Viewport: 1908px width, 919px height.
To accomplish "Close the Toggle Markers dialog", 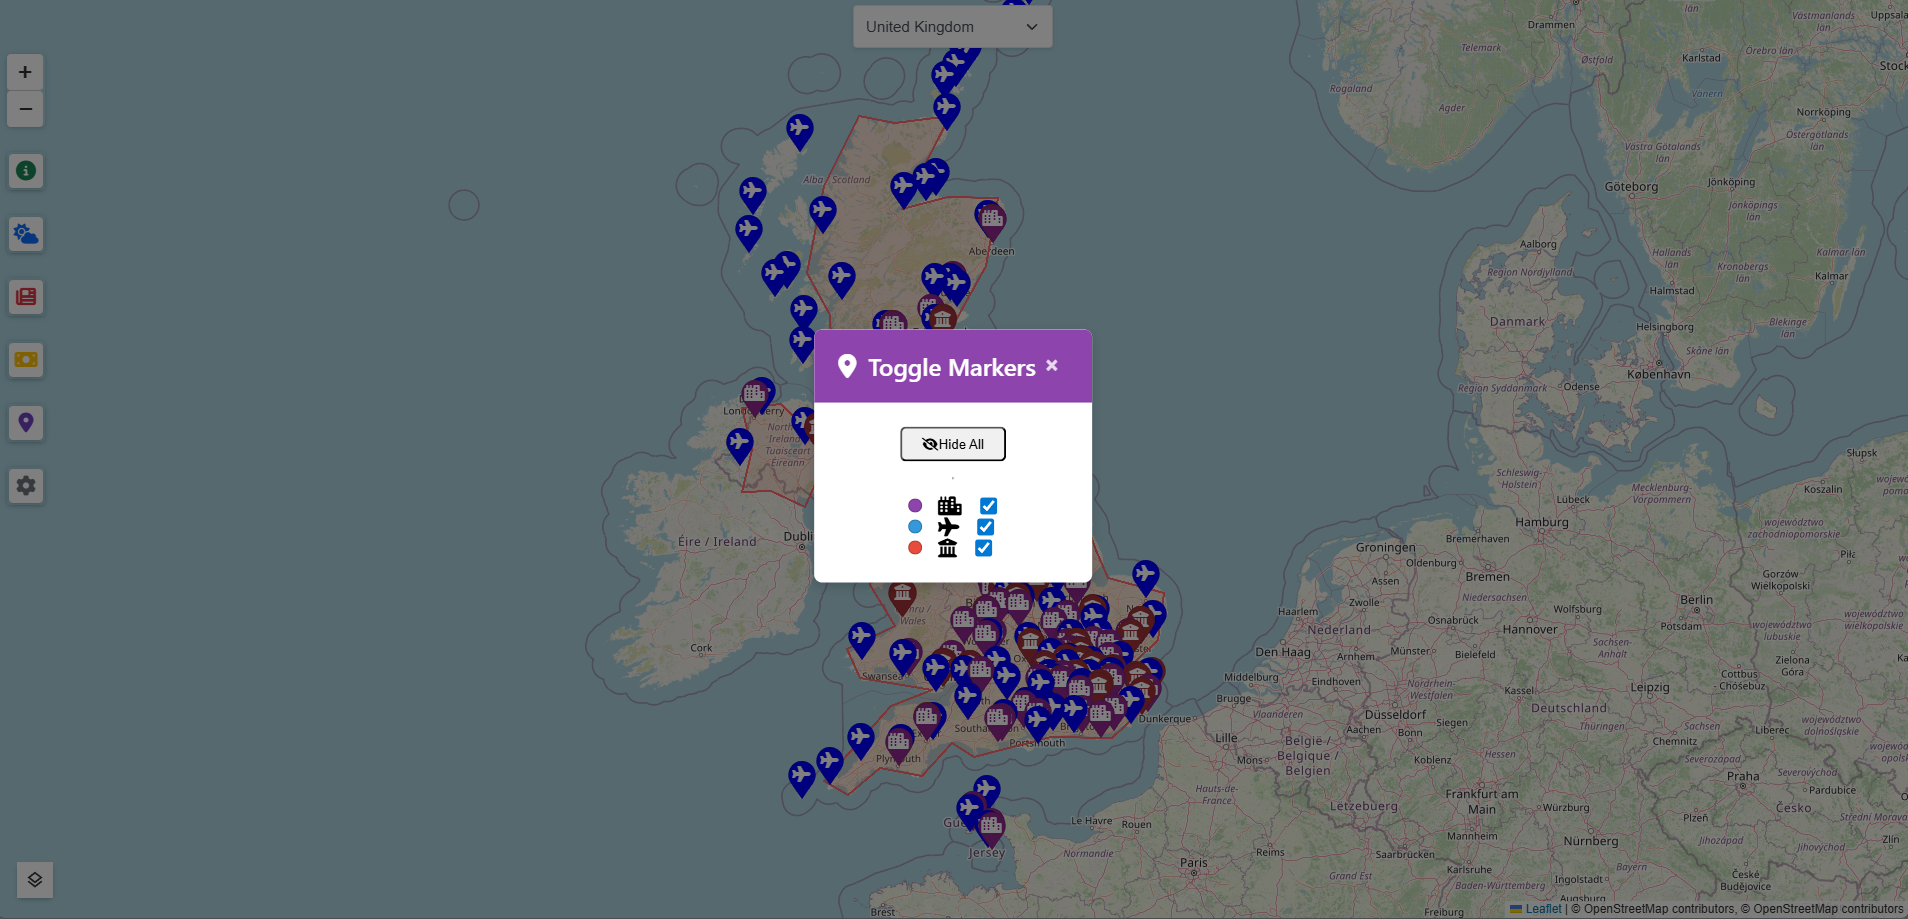I will click(x=1051, y=365).
